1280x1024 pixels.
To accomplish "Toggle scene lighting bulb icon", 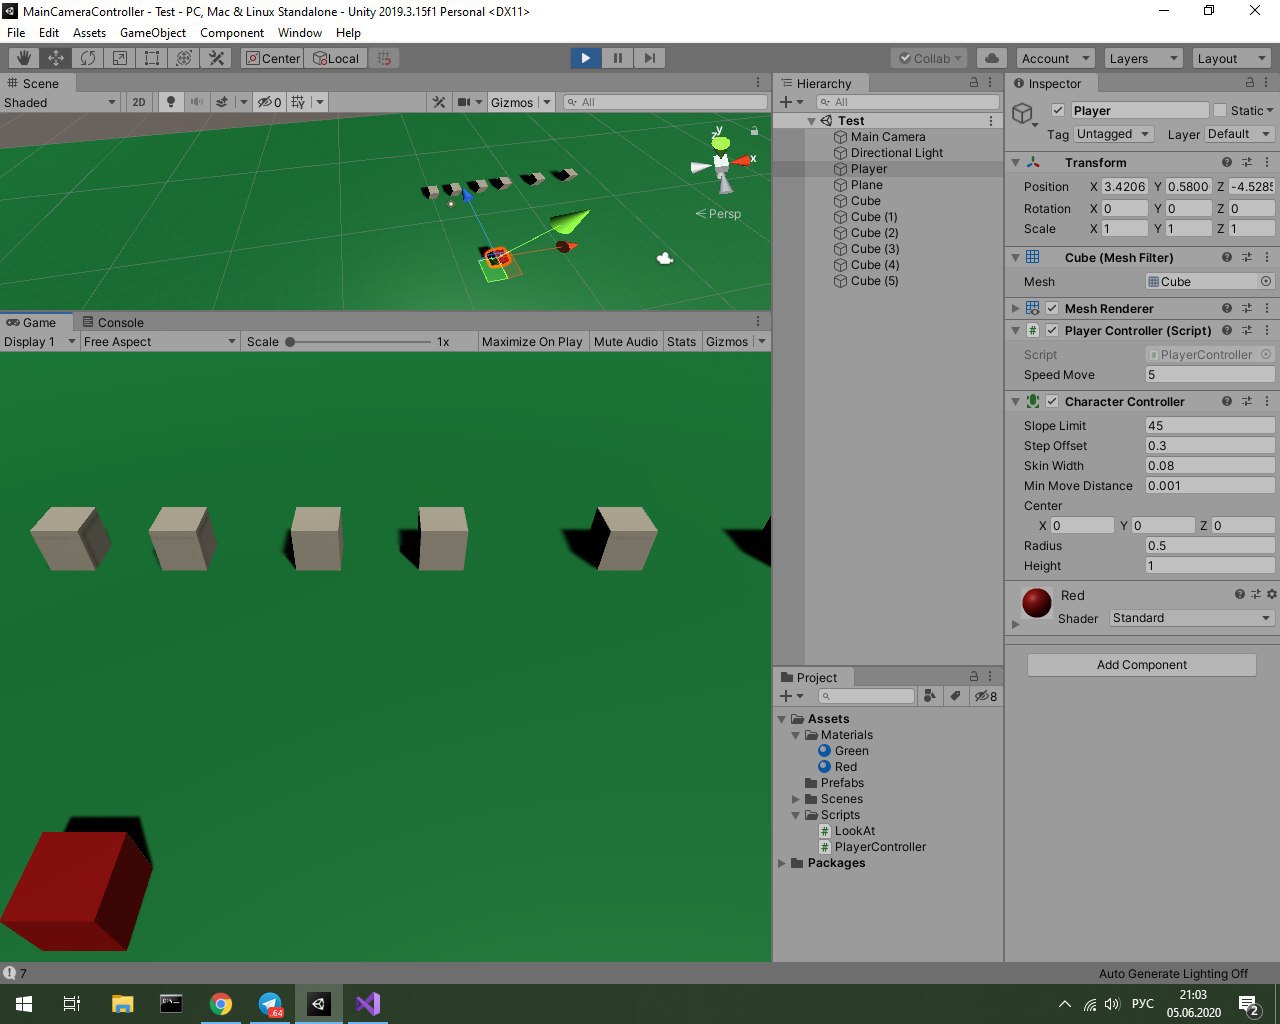I will (x=171, y=102).
